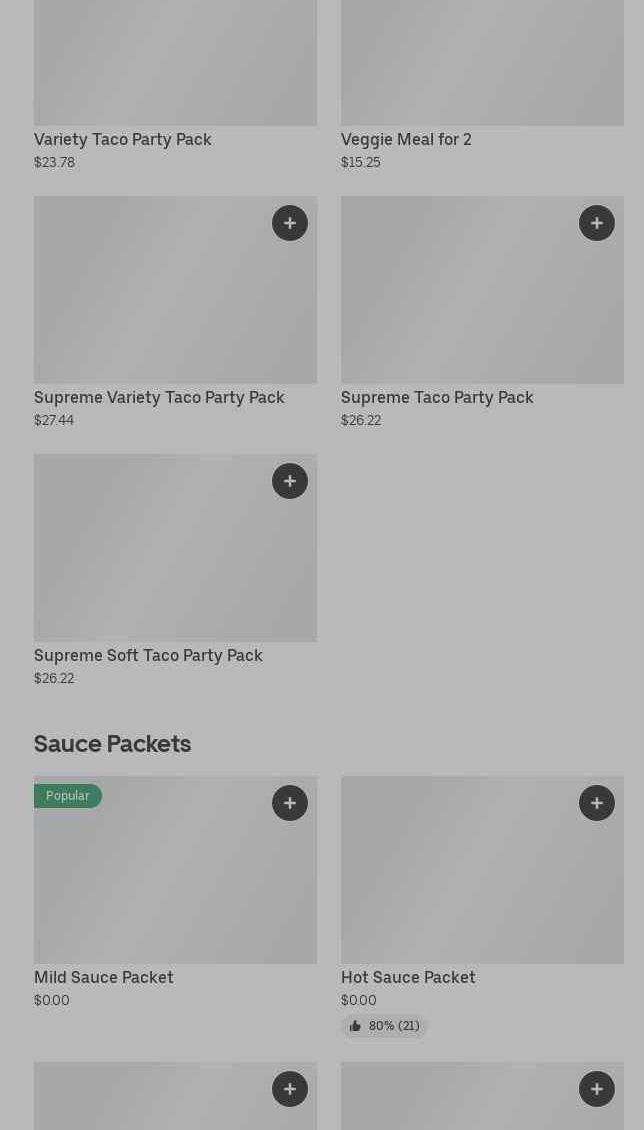The image size is (644, 1130).
Task: Select Hot Sauce Packet name
Action: [x=408, y=977]
